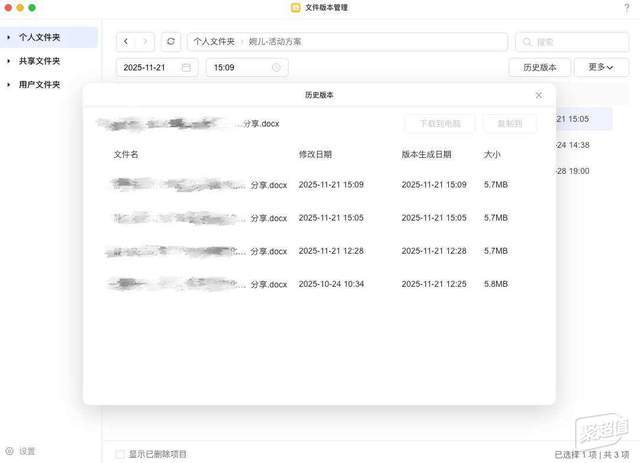
Task: Sort by 修改日期 column header
Action: coord(315,155)
